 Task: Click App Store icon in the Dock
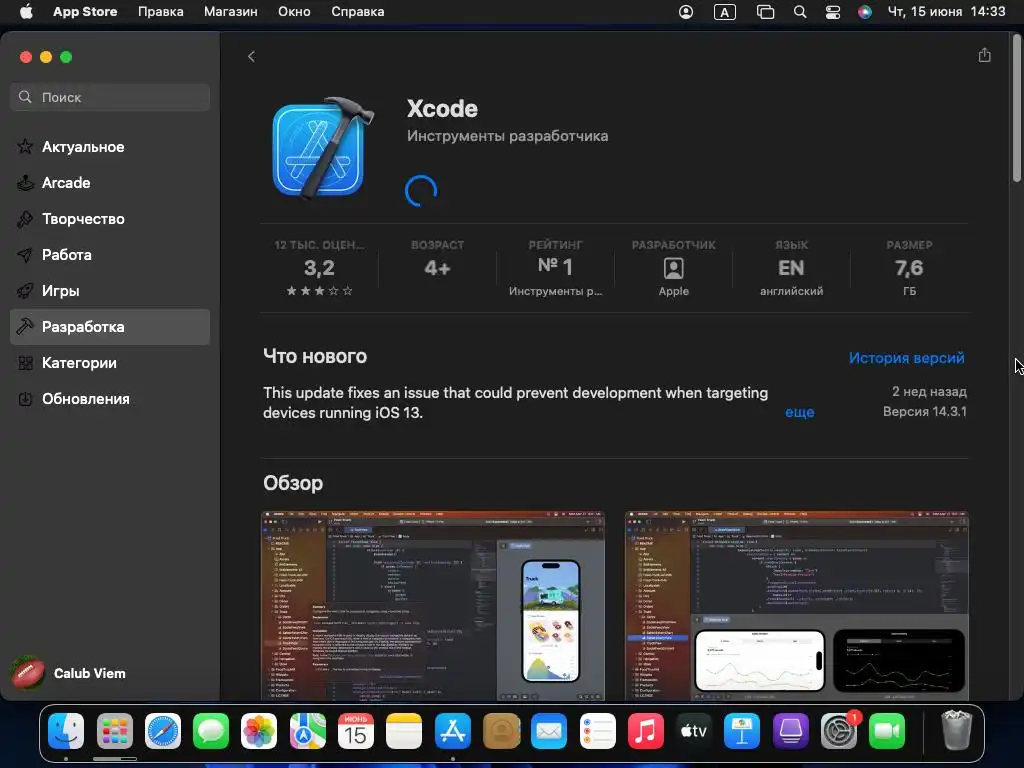click(453, 731)
